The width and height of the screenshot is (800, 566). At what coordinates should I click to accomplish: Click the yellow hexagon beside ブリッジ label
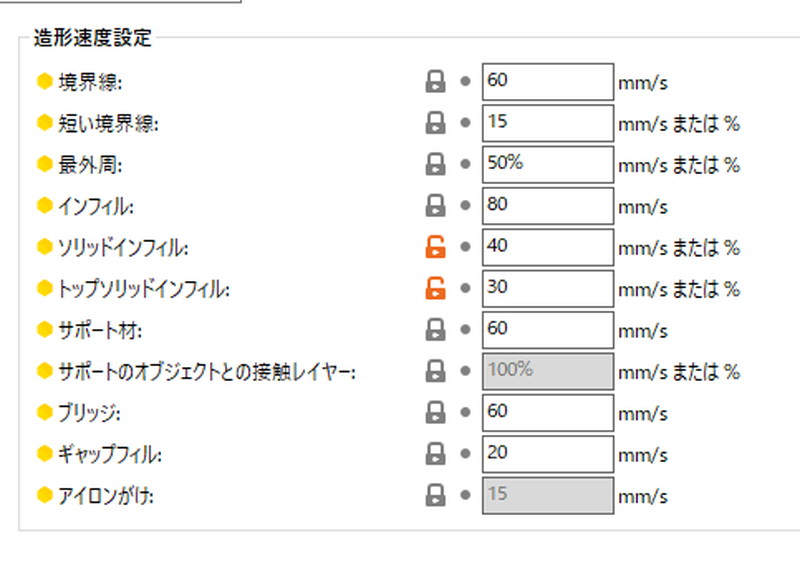click(45, 412)
